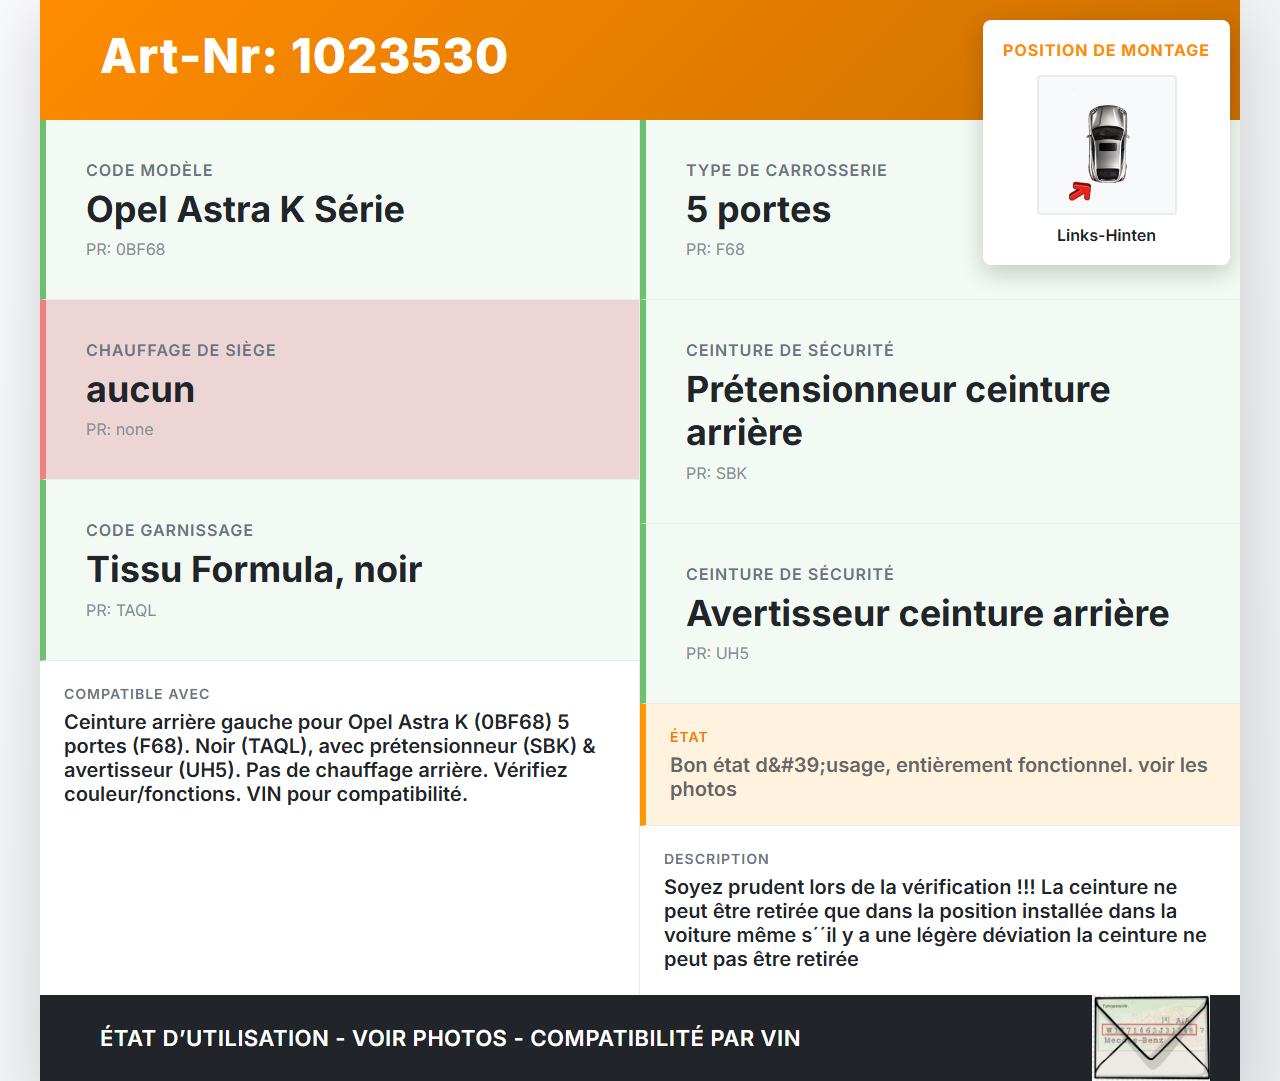Select the "Bon état d'usage" condition text
This screenshot has height=1081, width=1280.
939,777
